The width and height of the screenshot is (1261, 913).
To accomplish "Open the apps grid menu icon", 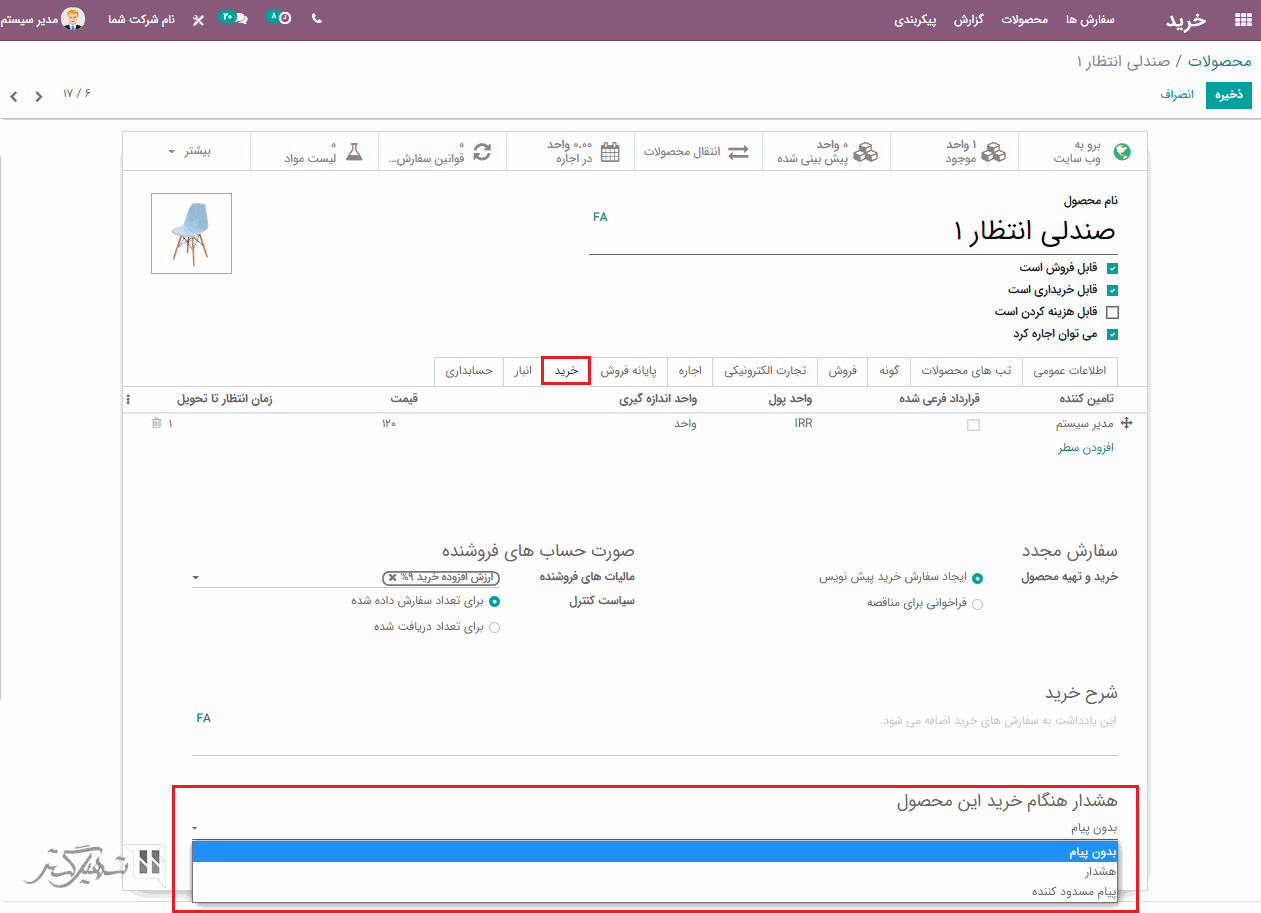I will click(x=1243, y=19).
